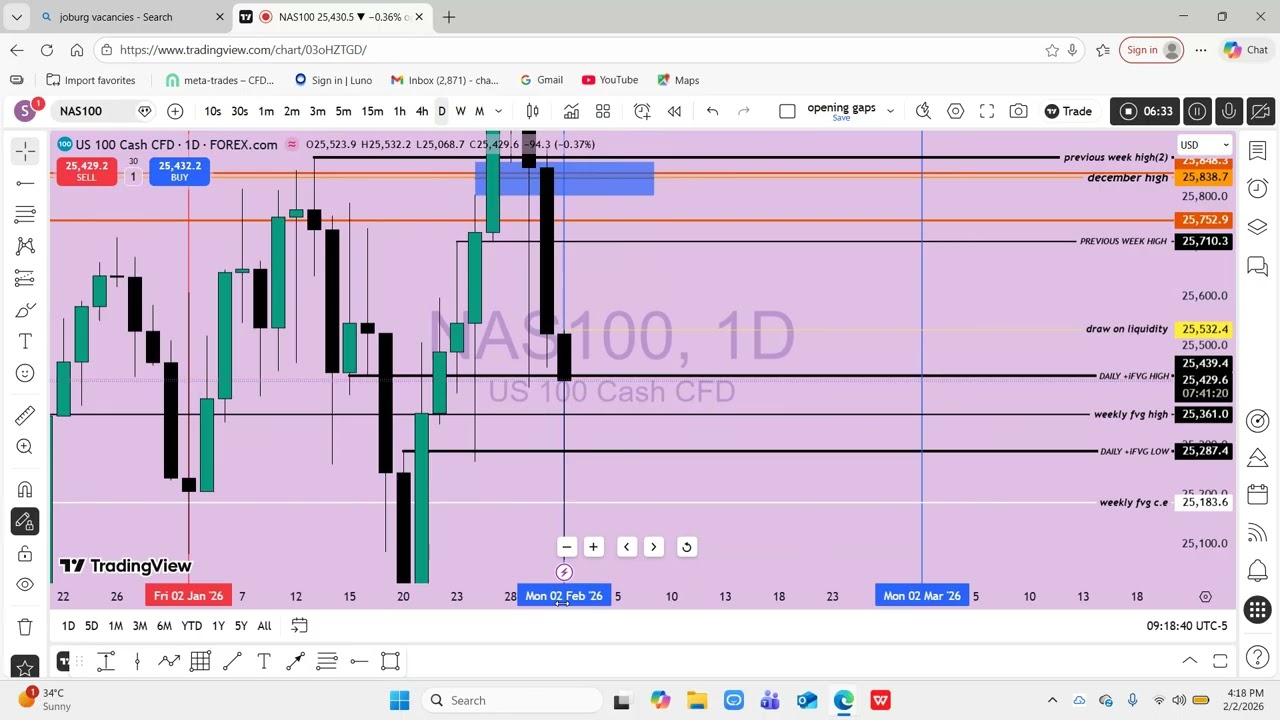This screenshot has height=720, width=1280.
Task: Open the Fibonacci retracement tool group
Action: [x=25, y=214]
